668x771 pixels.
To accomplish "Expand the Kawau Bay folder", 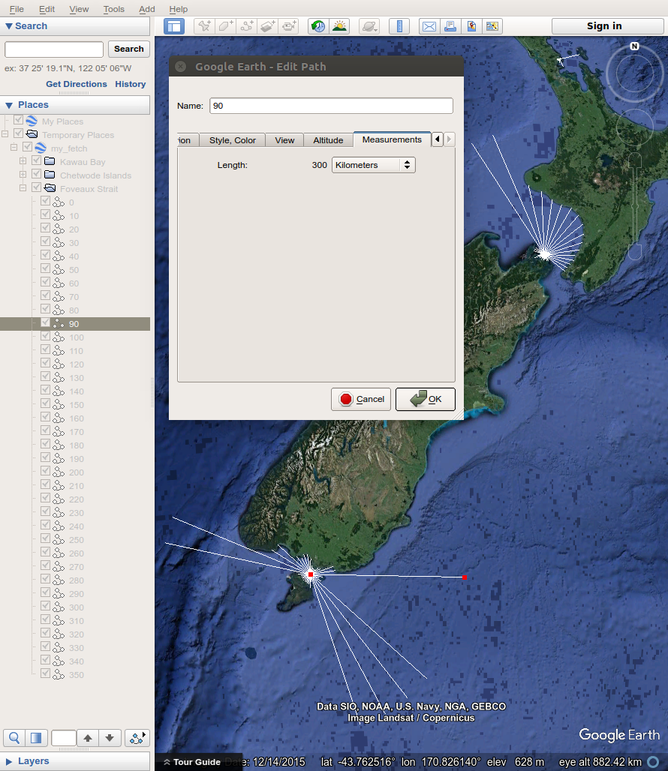I will coord(23,161).
